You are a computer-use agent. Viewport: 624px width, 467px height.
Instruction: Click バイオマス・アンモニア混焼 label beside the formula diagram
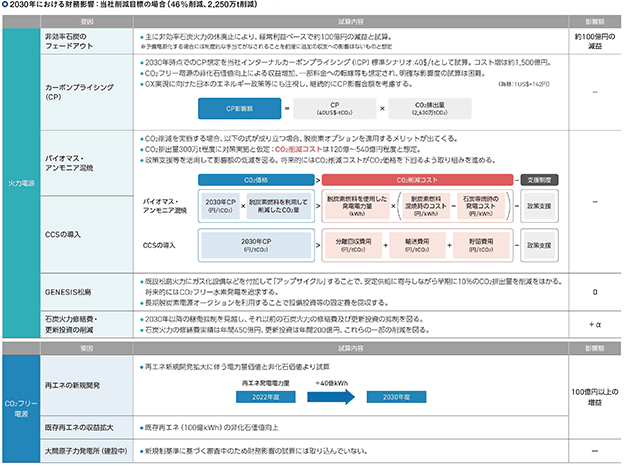[x=165, y=206]
